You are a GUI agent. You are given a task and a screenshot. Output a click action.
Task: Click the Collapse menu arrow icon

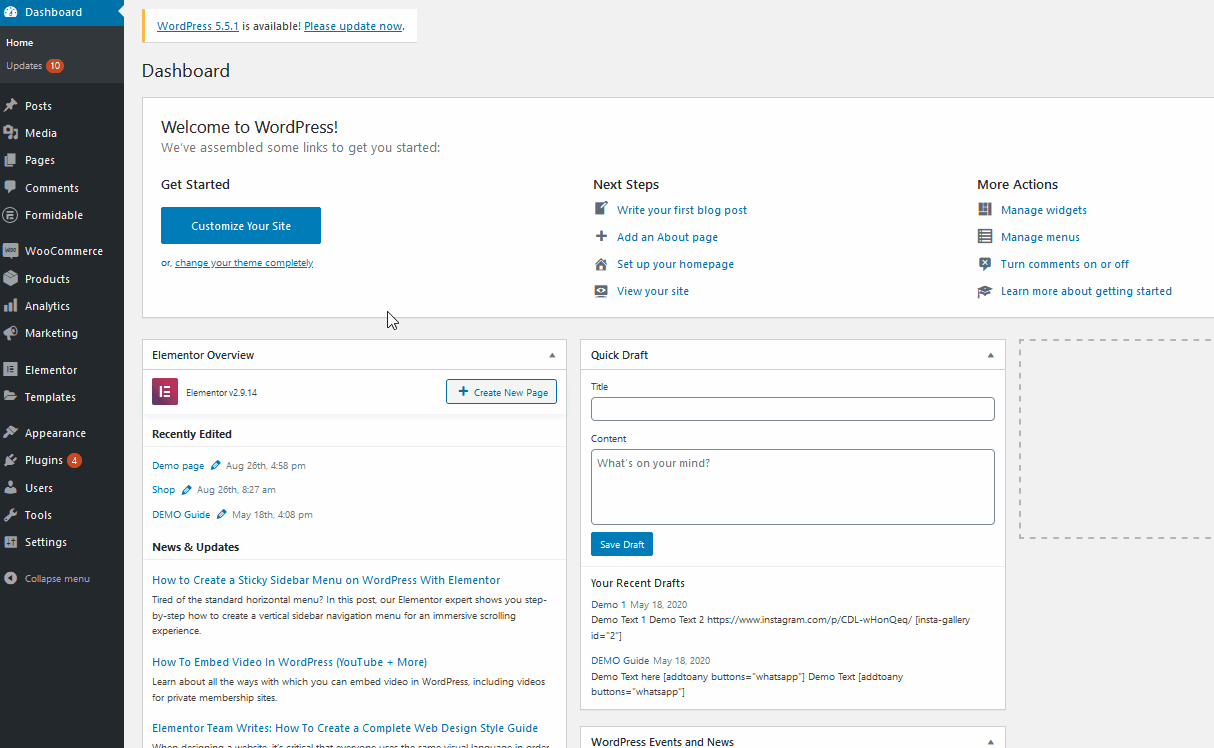[11, 578]
